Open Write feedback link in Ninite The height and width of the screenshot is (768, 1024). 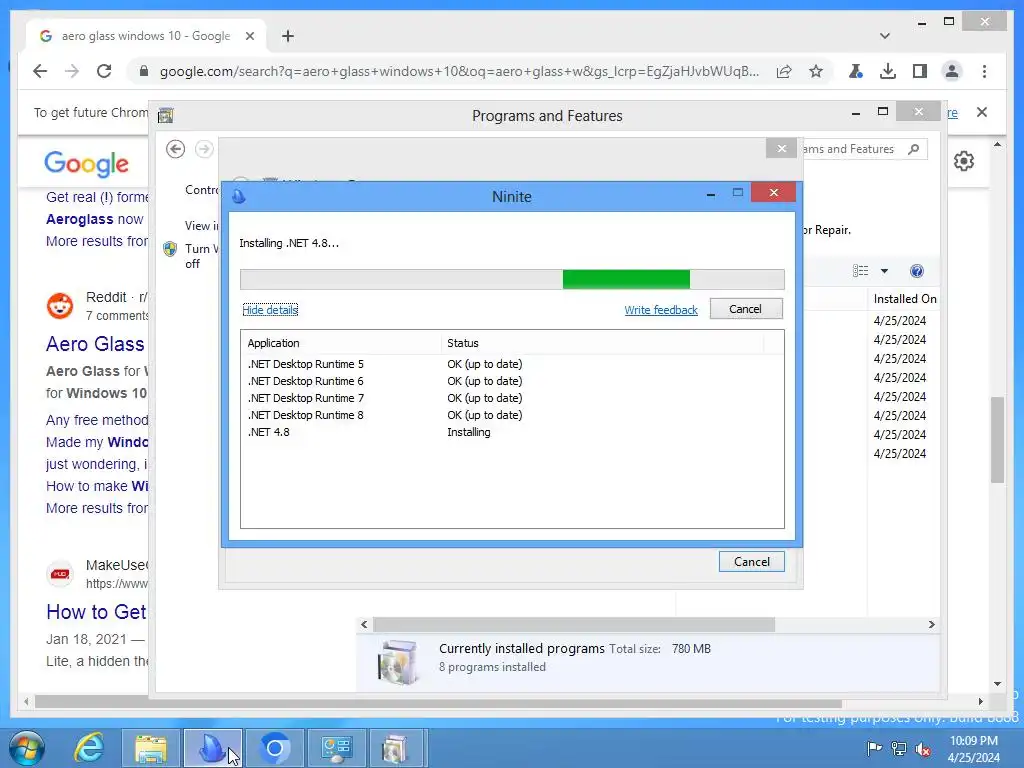click(661, 310)
